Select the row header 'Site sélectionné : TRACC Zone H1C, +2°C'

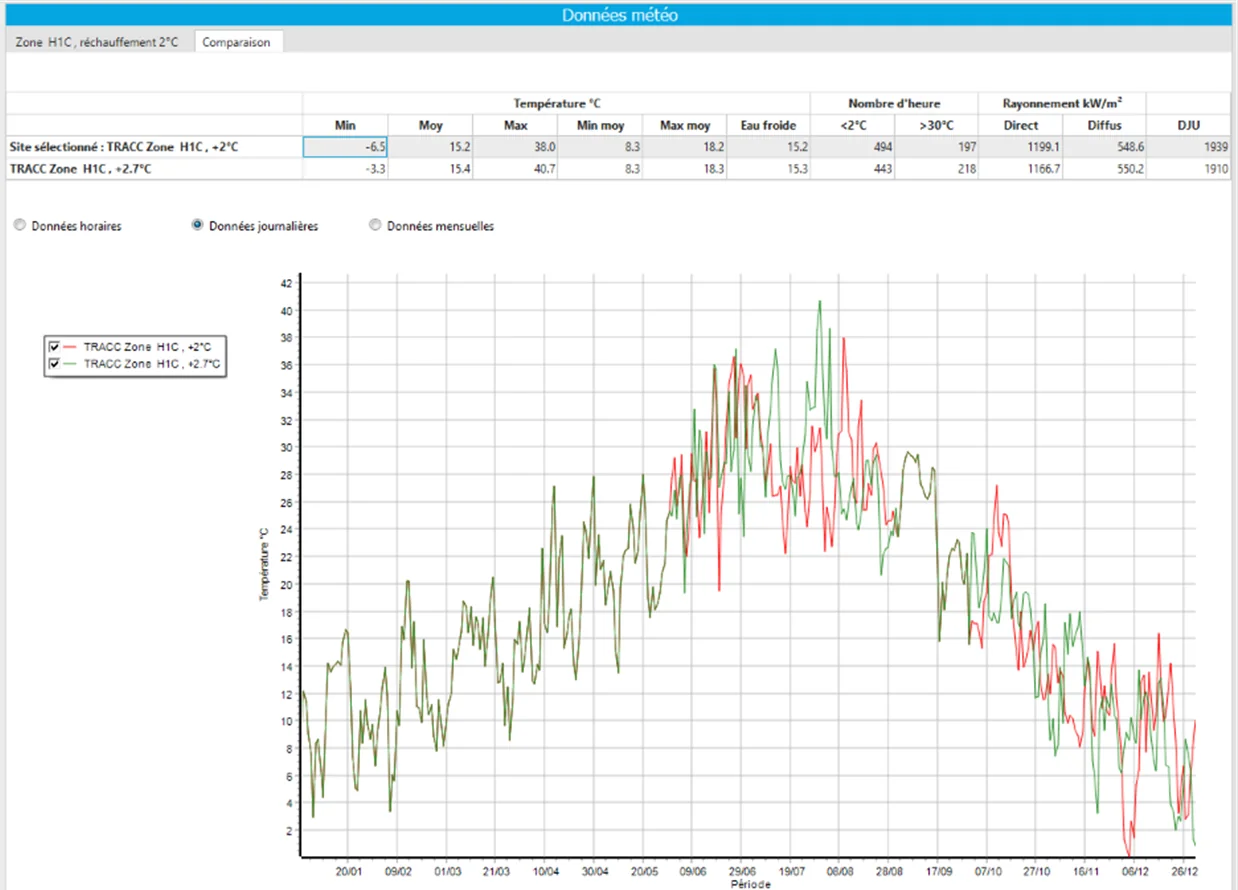coord(154,147)
